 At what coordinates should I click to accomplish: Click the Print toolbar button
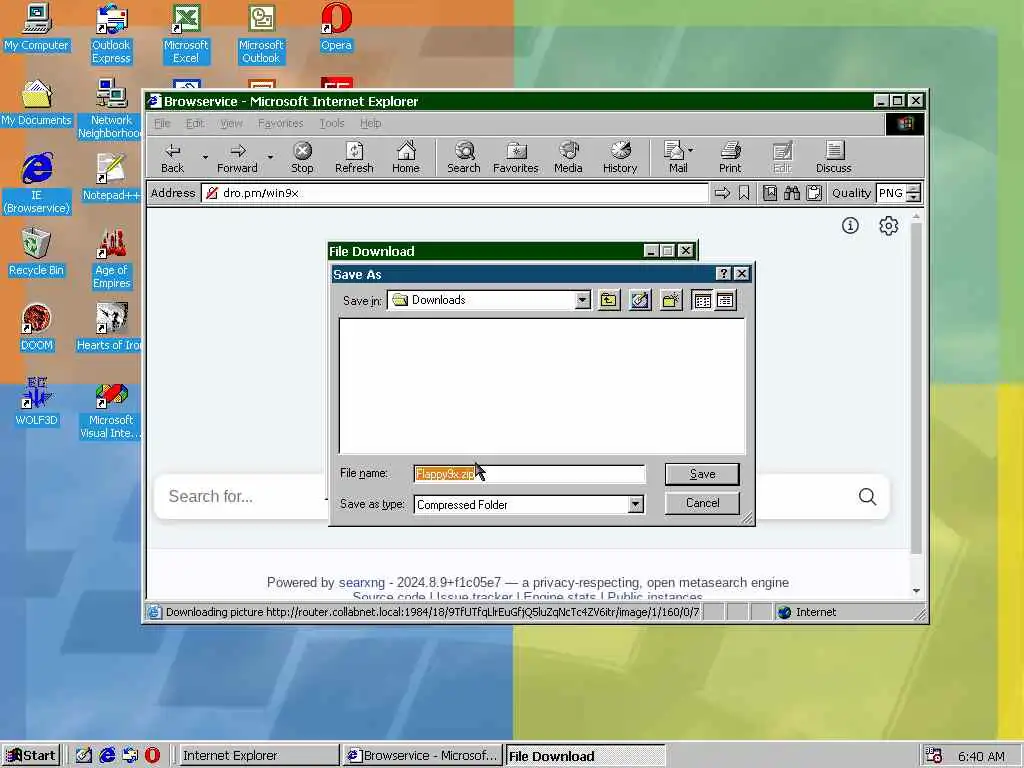tap(730, 158)
